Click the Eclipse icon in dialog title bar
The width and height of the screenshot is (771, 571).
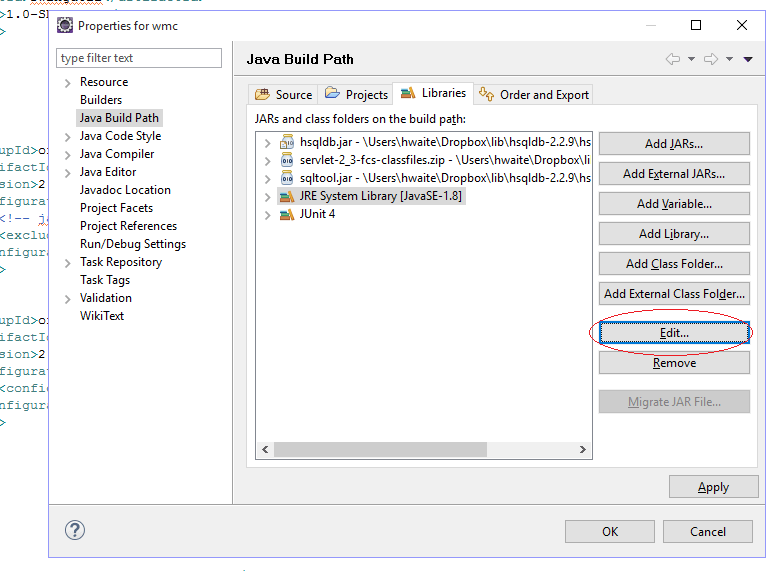click(x=65, y=25)
